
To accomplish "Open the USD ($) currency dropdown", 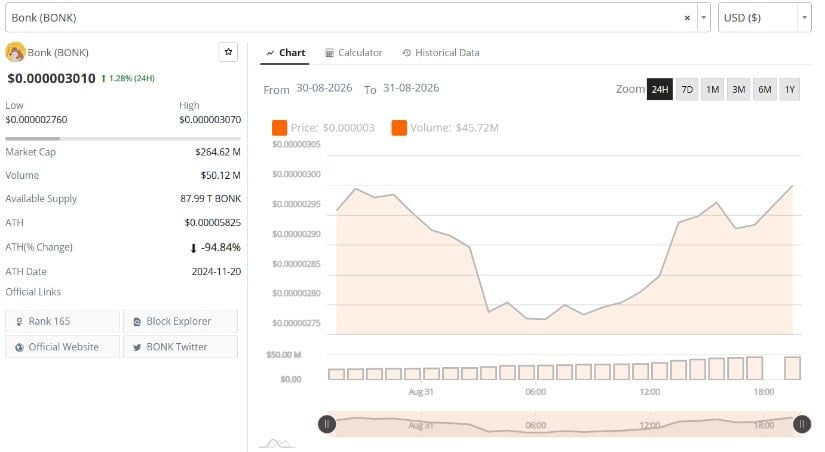I will point(764,18).
